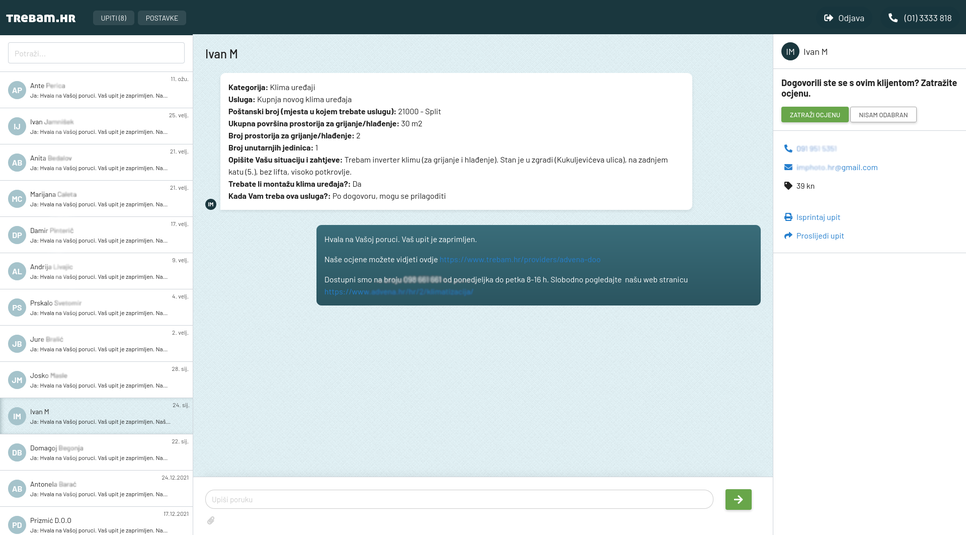Click the price tag icon showing 39 kn
The height and width of the screenshot is (535, 966).
tap(788, 186)
